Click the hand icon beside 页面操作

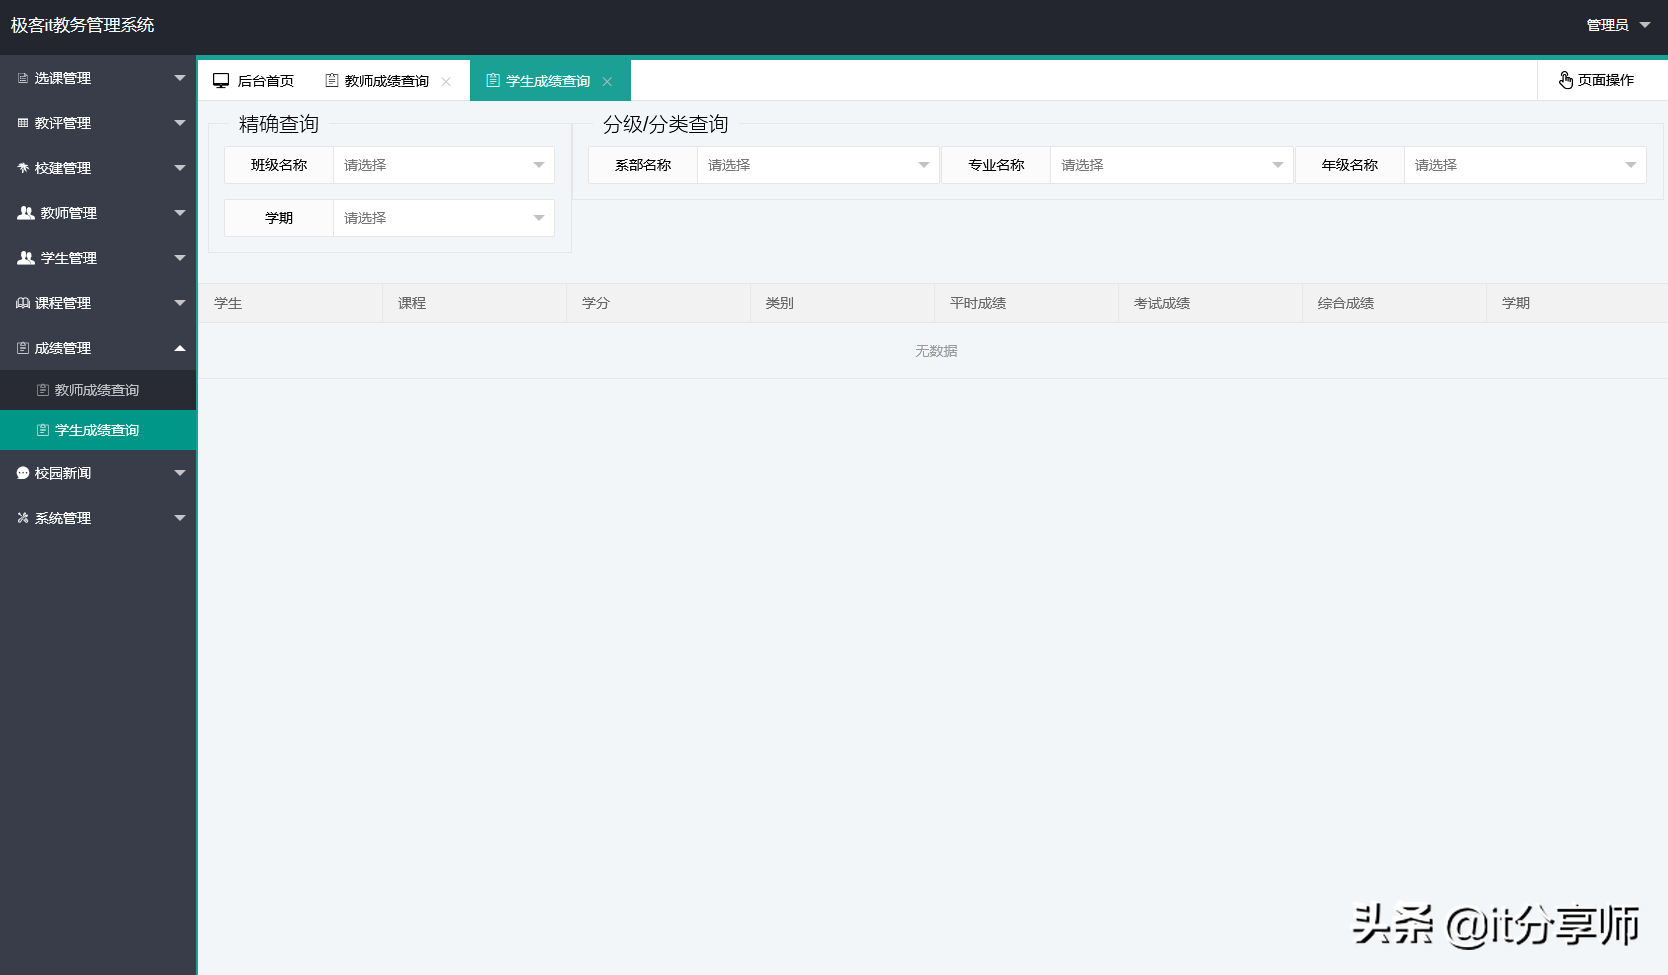(x=1565, y=79)
